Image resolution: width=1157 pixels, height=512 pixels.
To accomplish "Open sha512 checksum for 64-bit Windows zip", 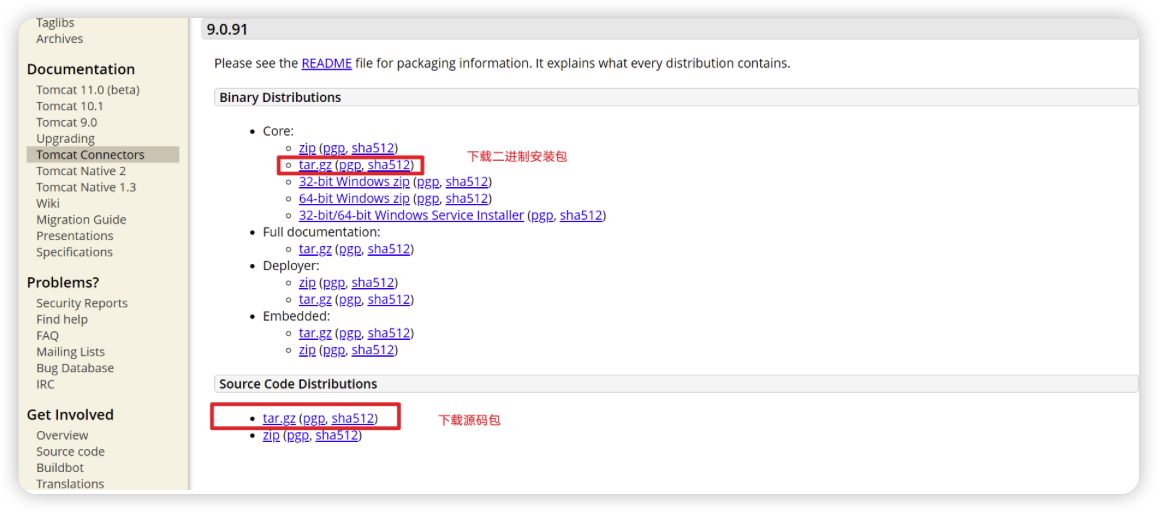I will [467, 198].
